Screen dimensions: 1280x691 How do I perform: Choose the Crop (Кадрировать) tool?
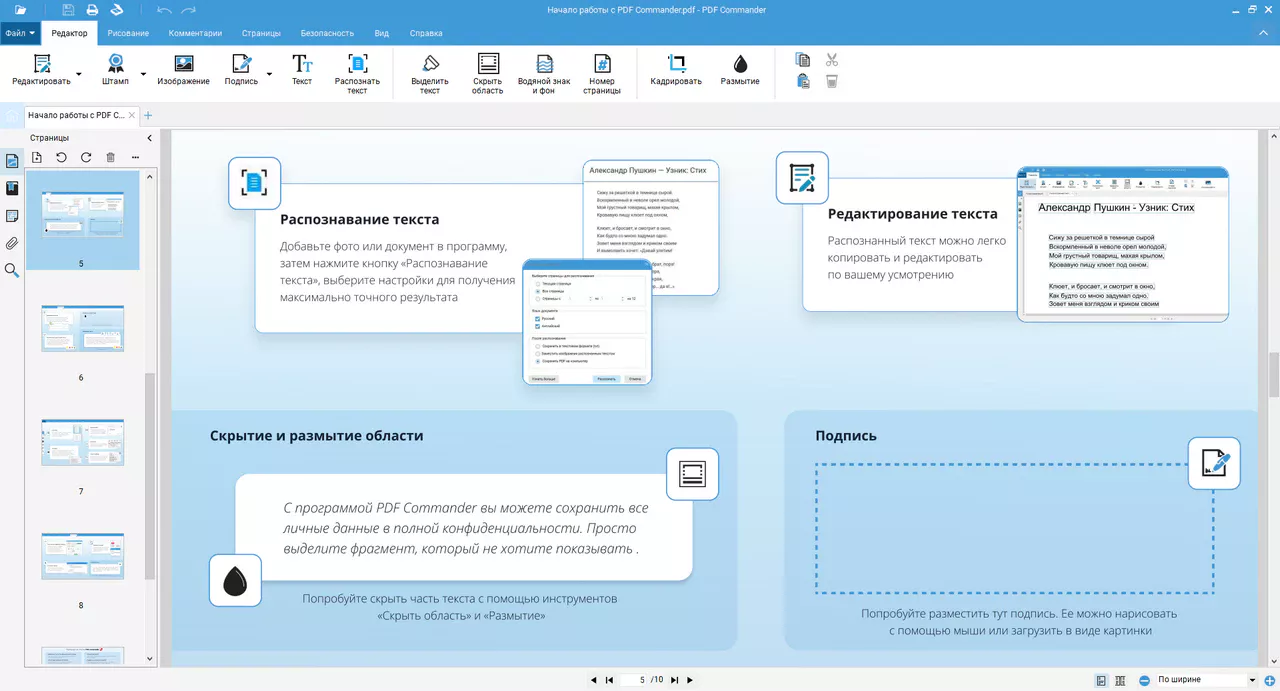[x=676, y=70]
